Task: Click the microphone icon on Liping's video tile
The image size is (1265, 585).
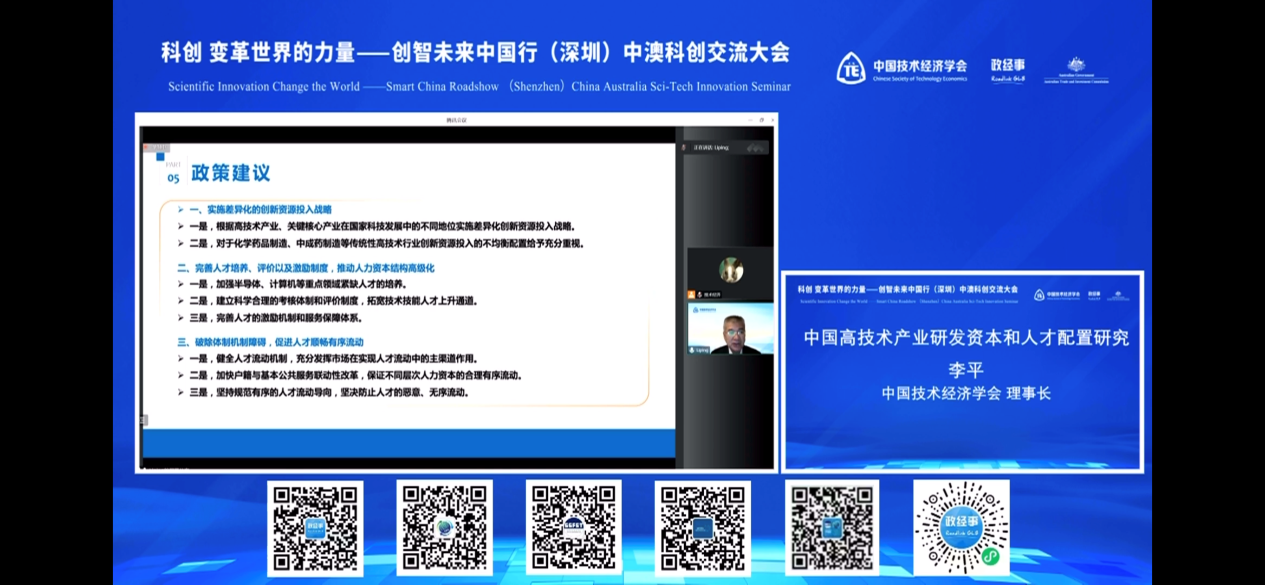Action: [691, 350]
